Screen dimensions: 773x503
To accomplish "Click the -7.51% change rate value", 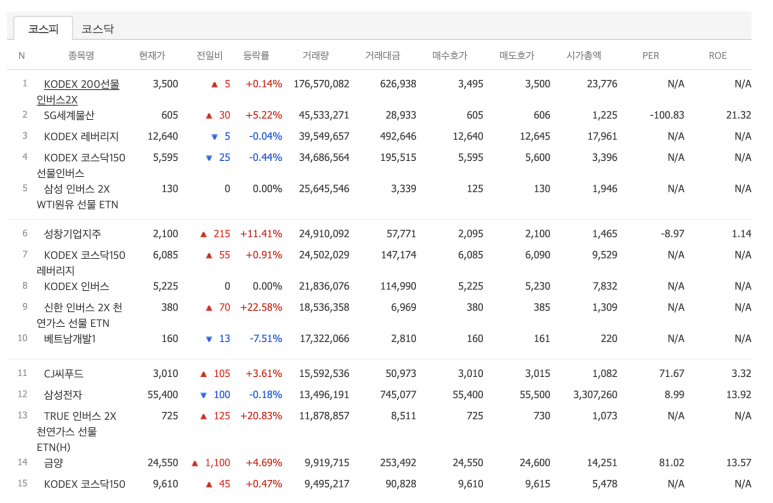I will [266, 338].
